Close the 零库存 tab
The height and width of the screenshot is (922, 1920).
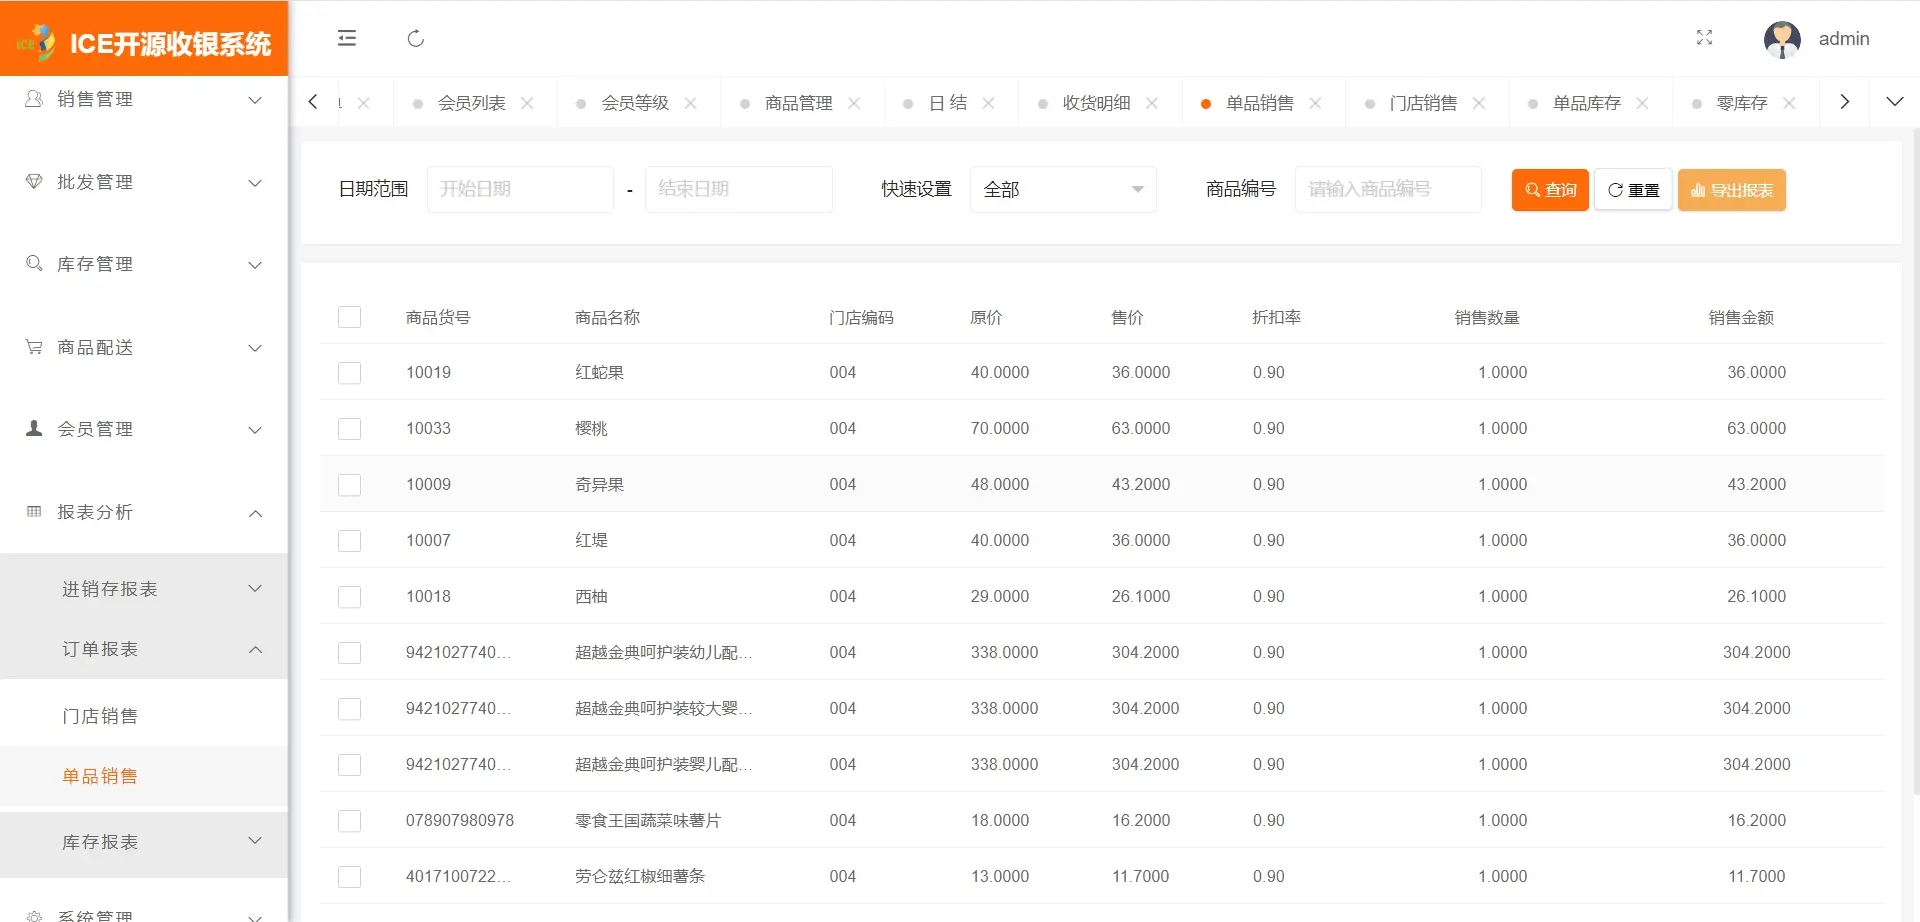[x=1789, y=103]
